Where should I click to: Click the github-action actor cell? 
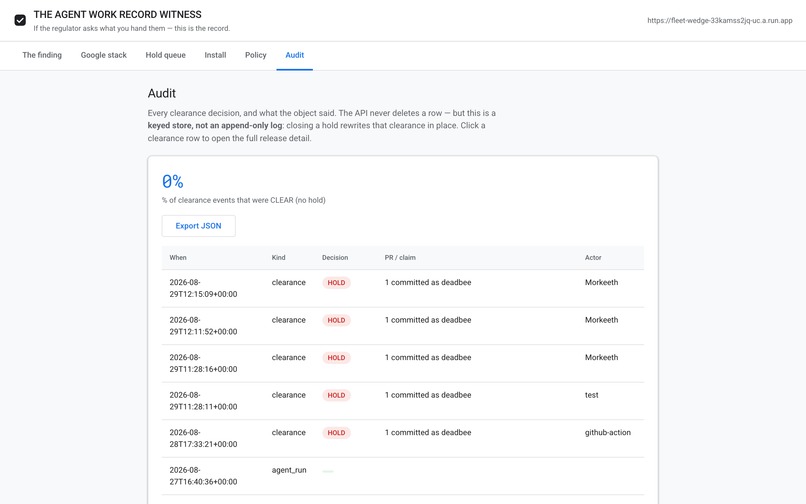point(608,433)
